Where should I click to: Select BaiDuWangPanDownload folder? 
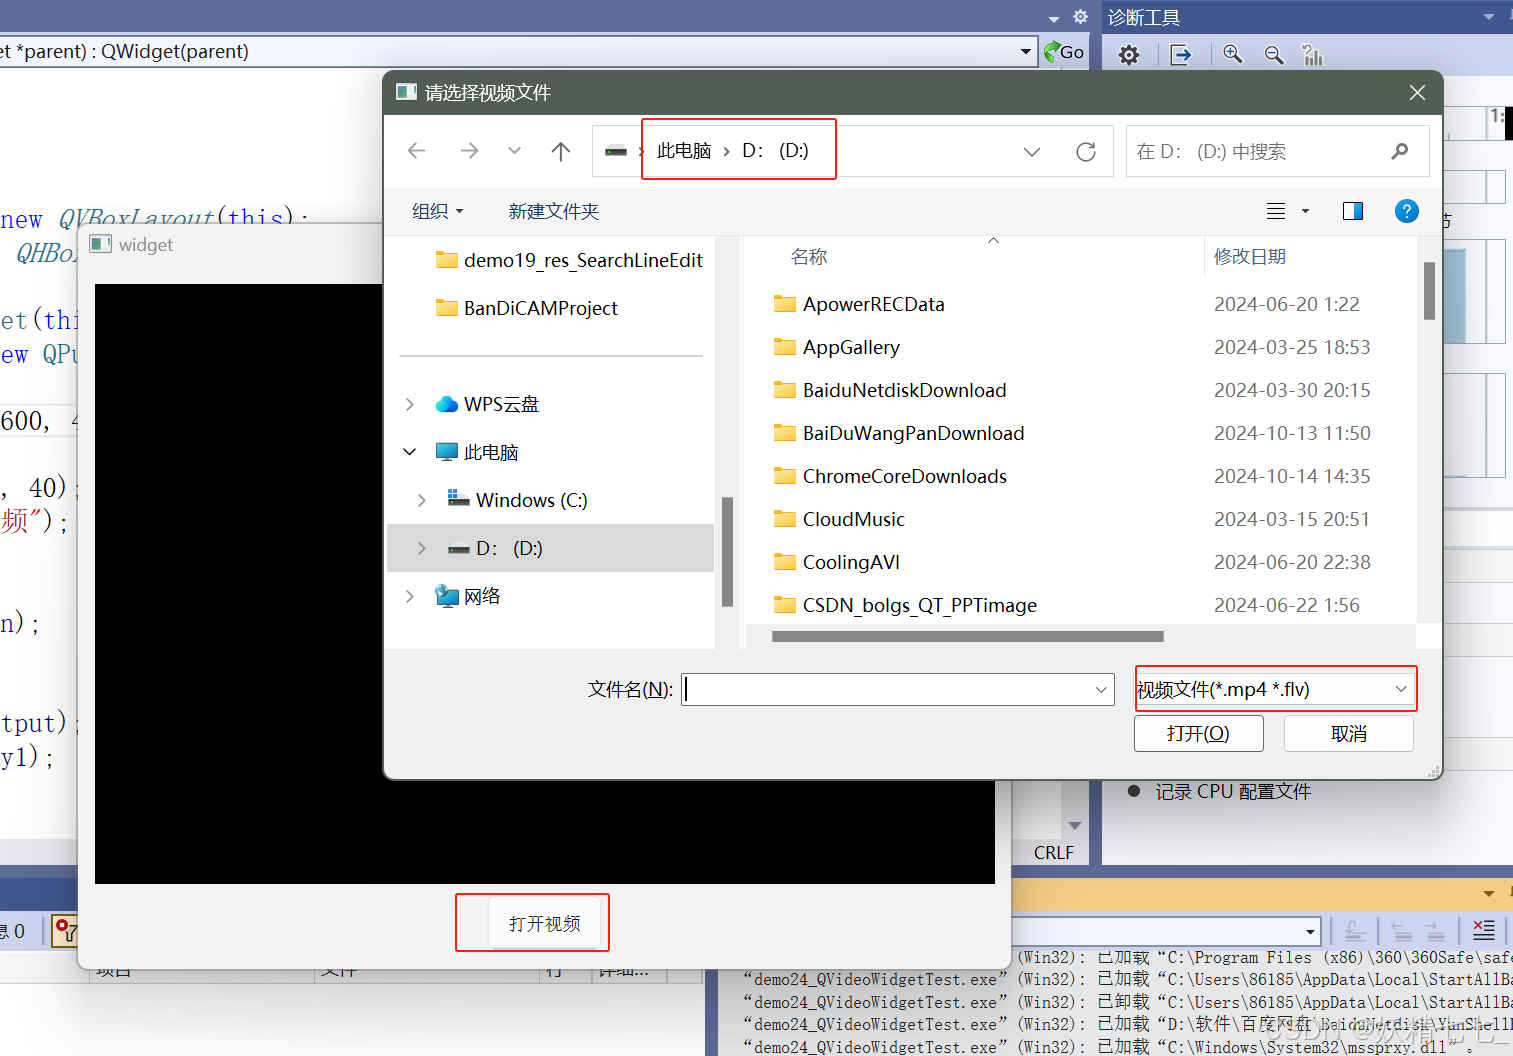899,433
